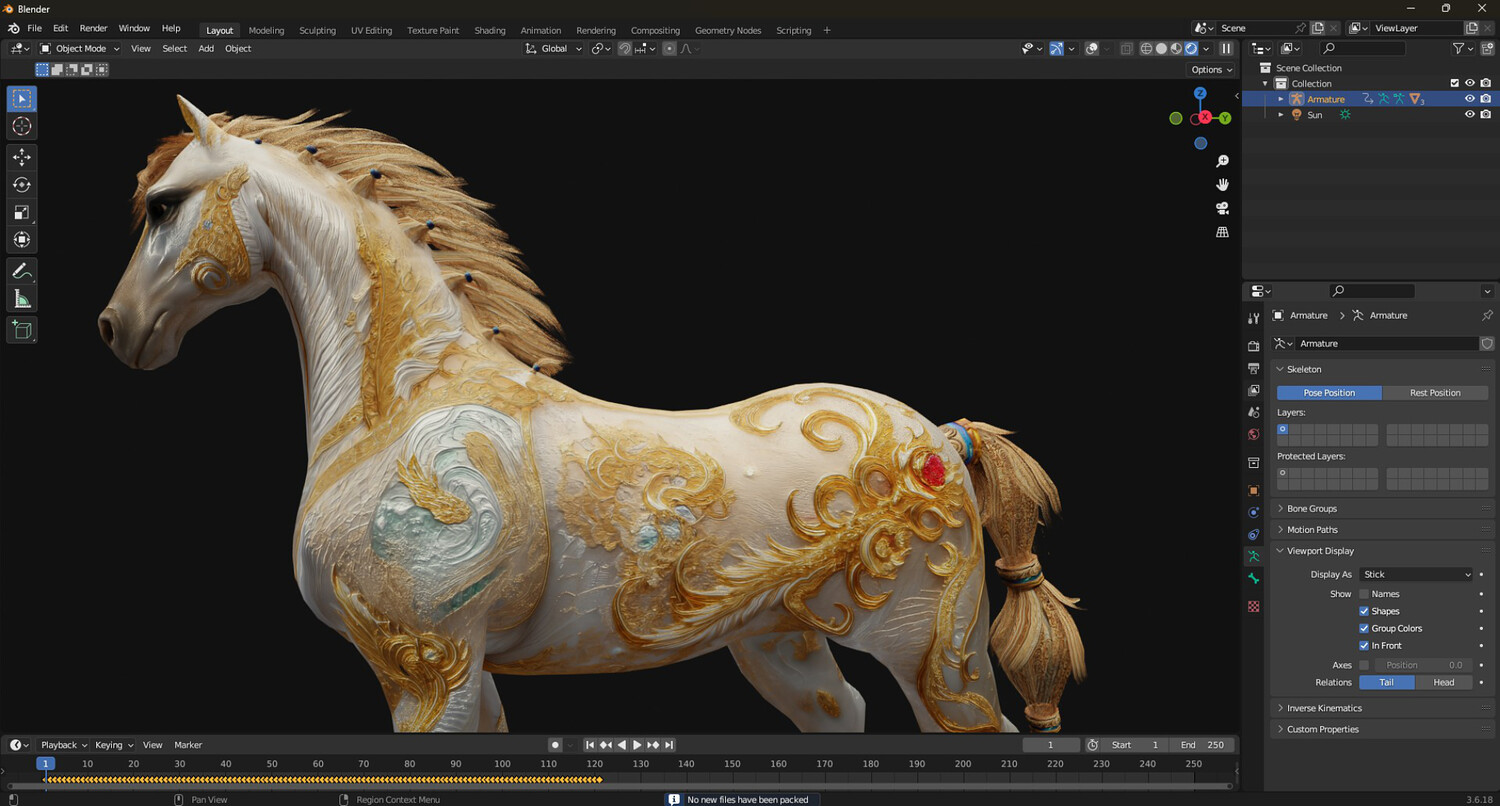The width and height of the screenshot is (1500, 806).
Task: Open the Keying popover in the timeline
Action: point(113,745)
